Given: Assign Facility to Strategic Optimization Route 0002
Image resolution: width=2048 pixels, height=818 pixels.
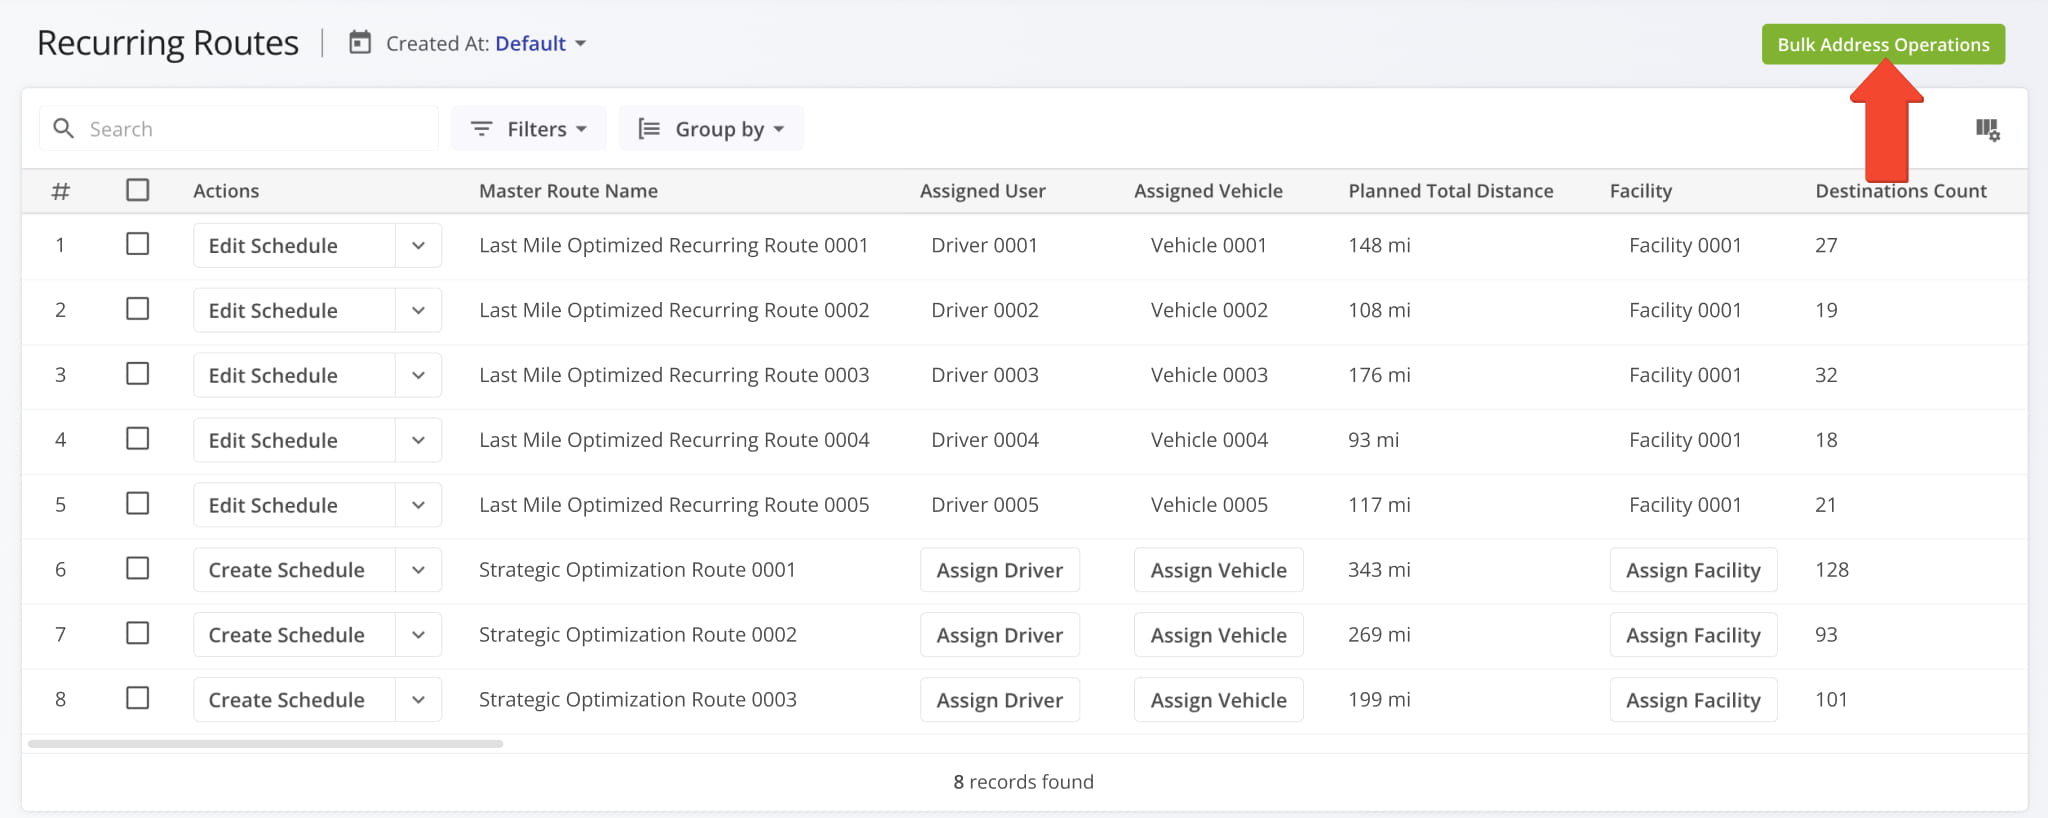Looking at the screenshot, I should click(1693, 635).
